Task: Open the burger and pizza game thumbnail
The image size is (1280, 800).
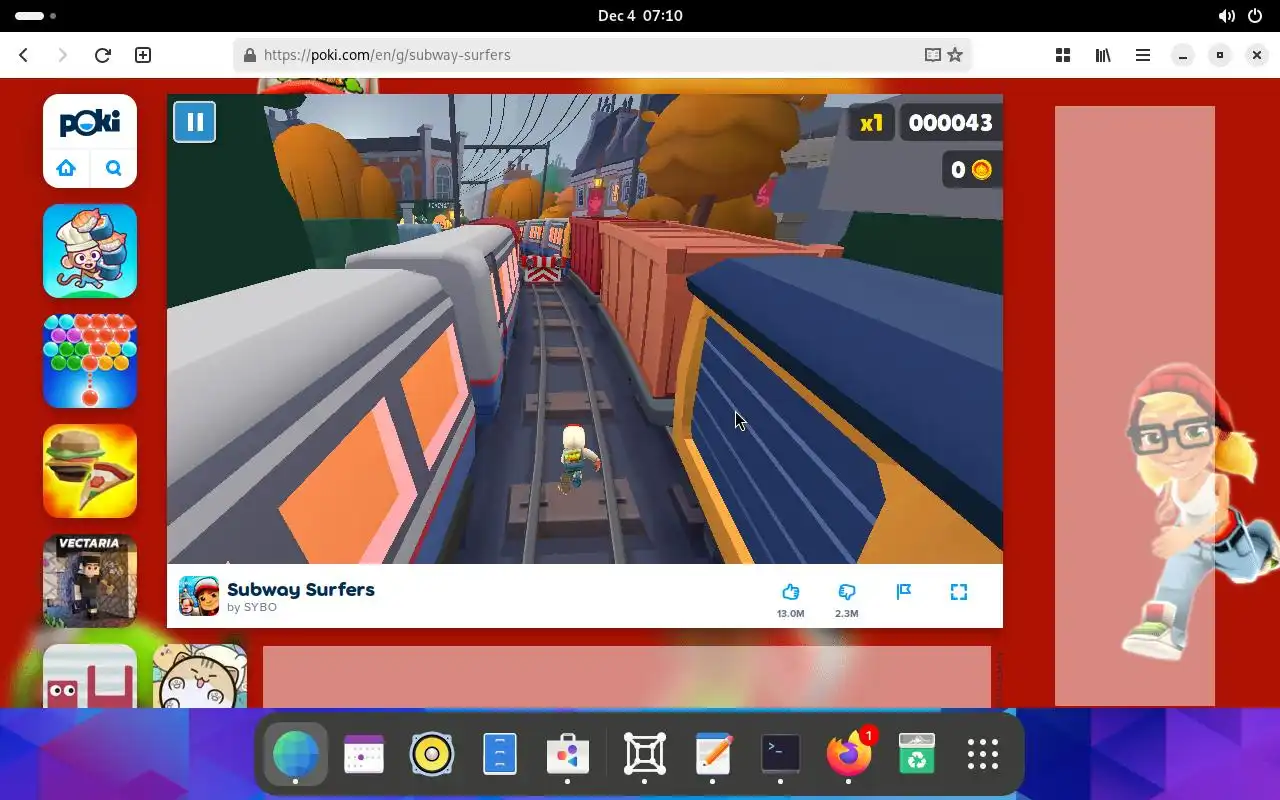Action: pos(90,471)
